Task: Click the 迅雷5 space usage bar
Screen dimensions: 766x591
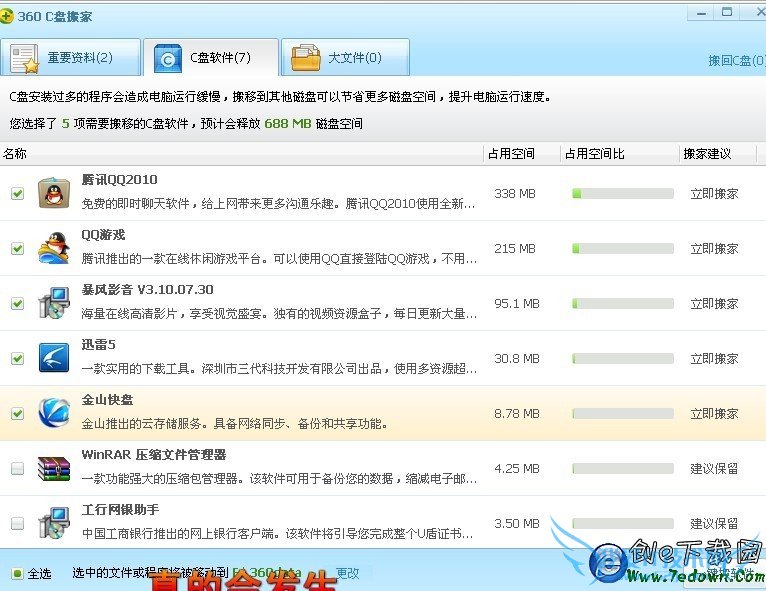Action: coord(623,359)
